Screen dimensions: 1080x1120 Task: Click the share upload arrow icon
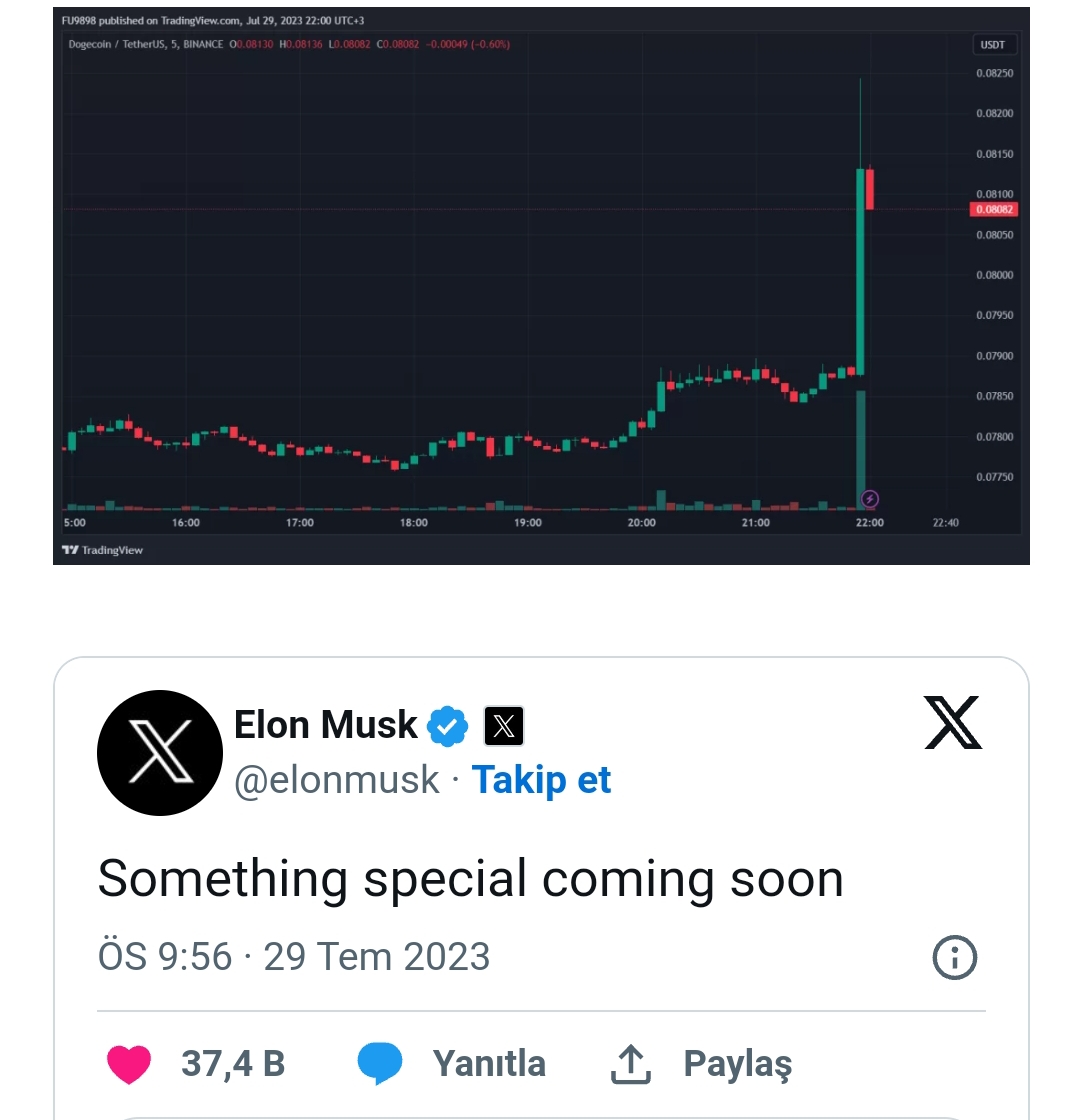pos(630,1064)
